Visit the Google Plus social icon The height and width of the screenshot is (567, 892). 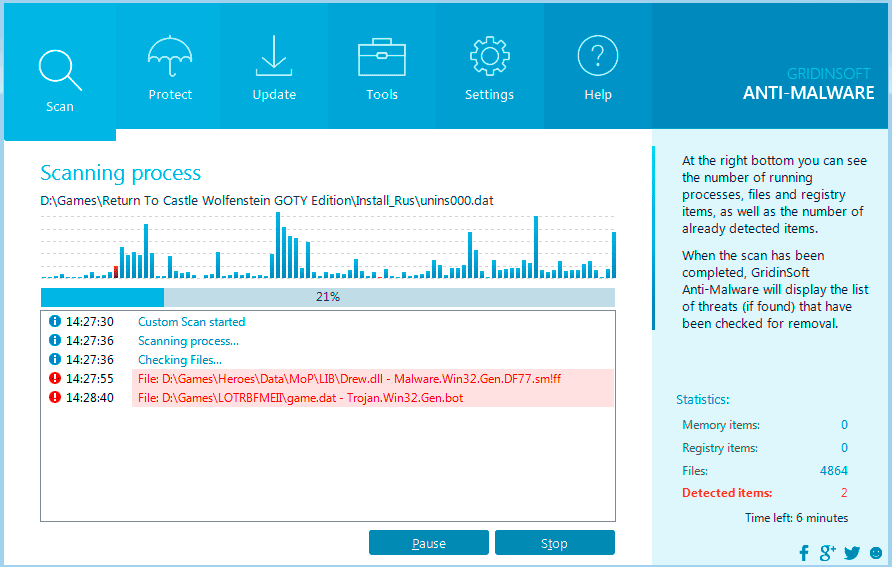[828, 552]
